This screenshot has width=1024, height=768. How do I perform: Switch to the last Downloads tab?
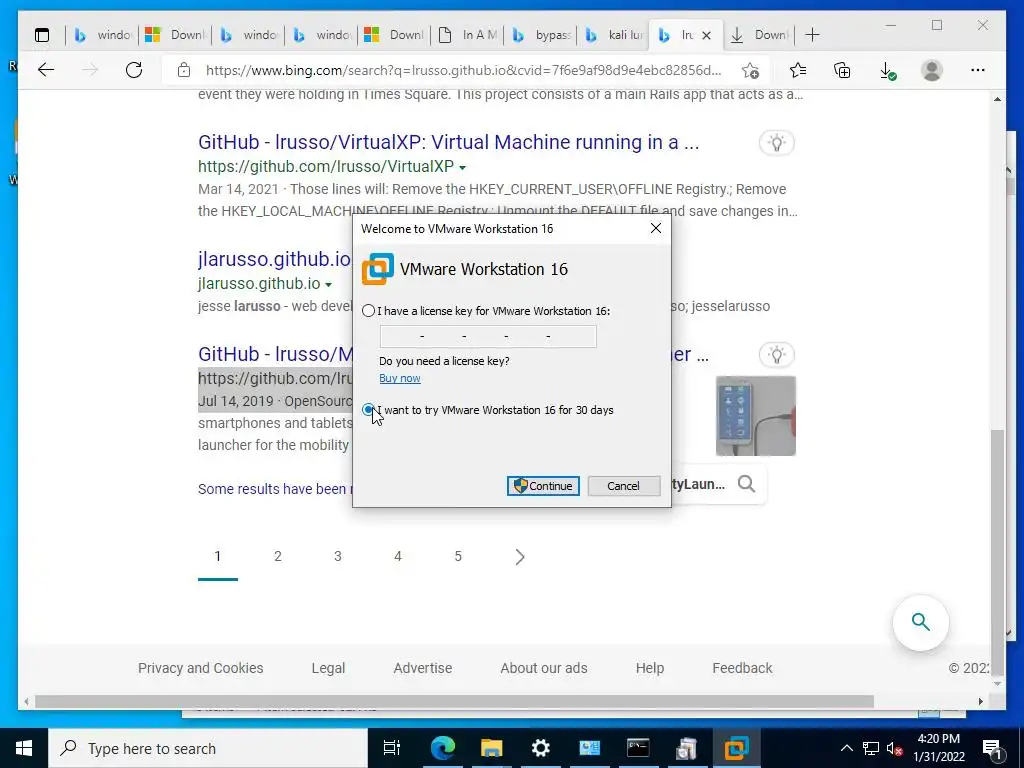pyautogui.click(x=758, y=35)
